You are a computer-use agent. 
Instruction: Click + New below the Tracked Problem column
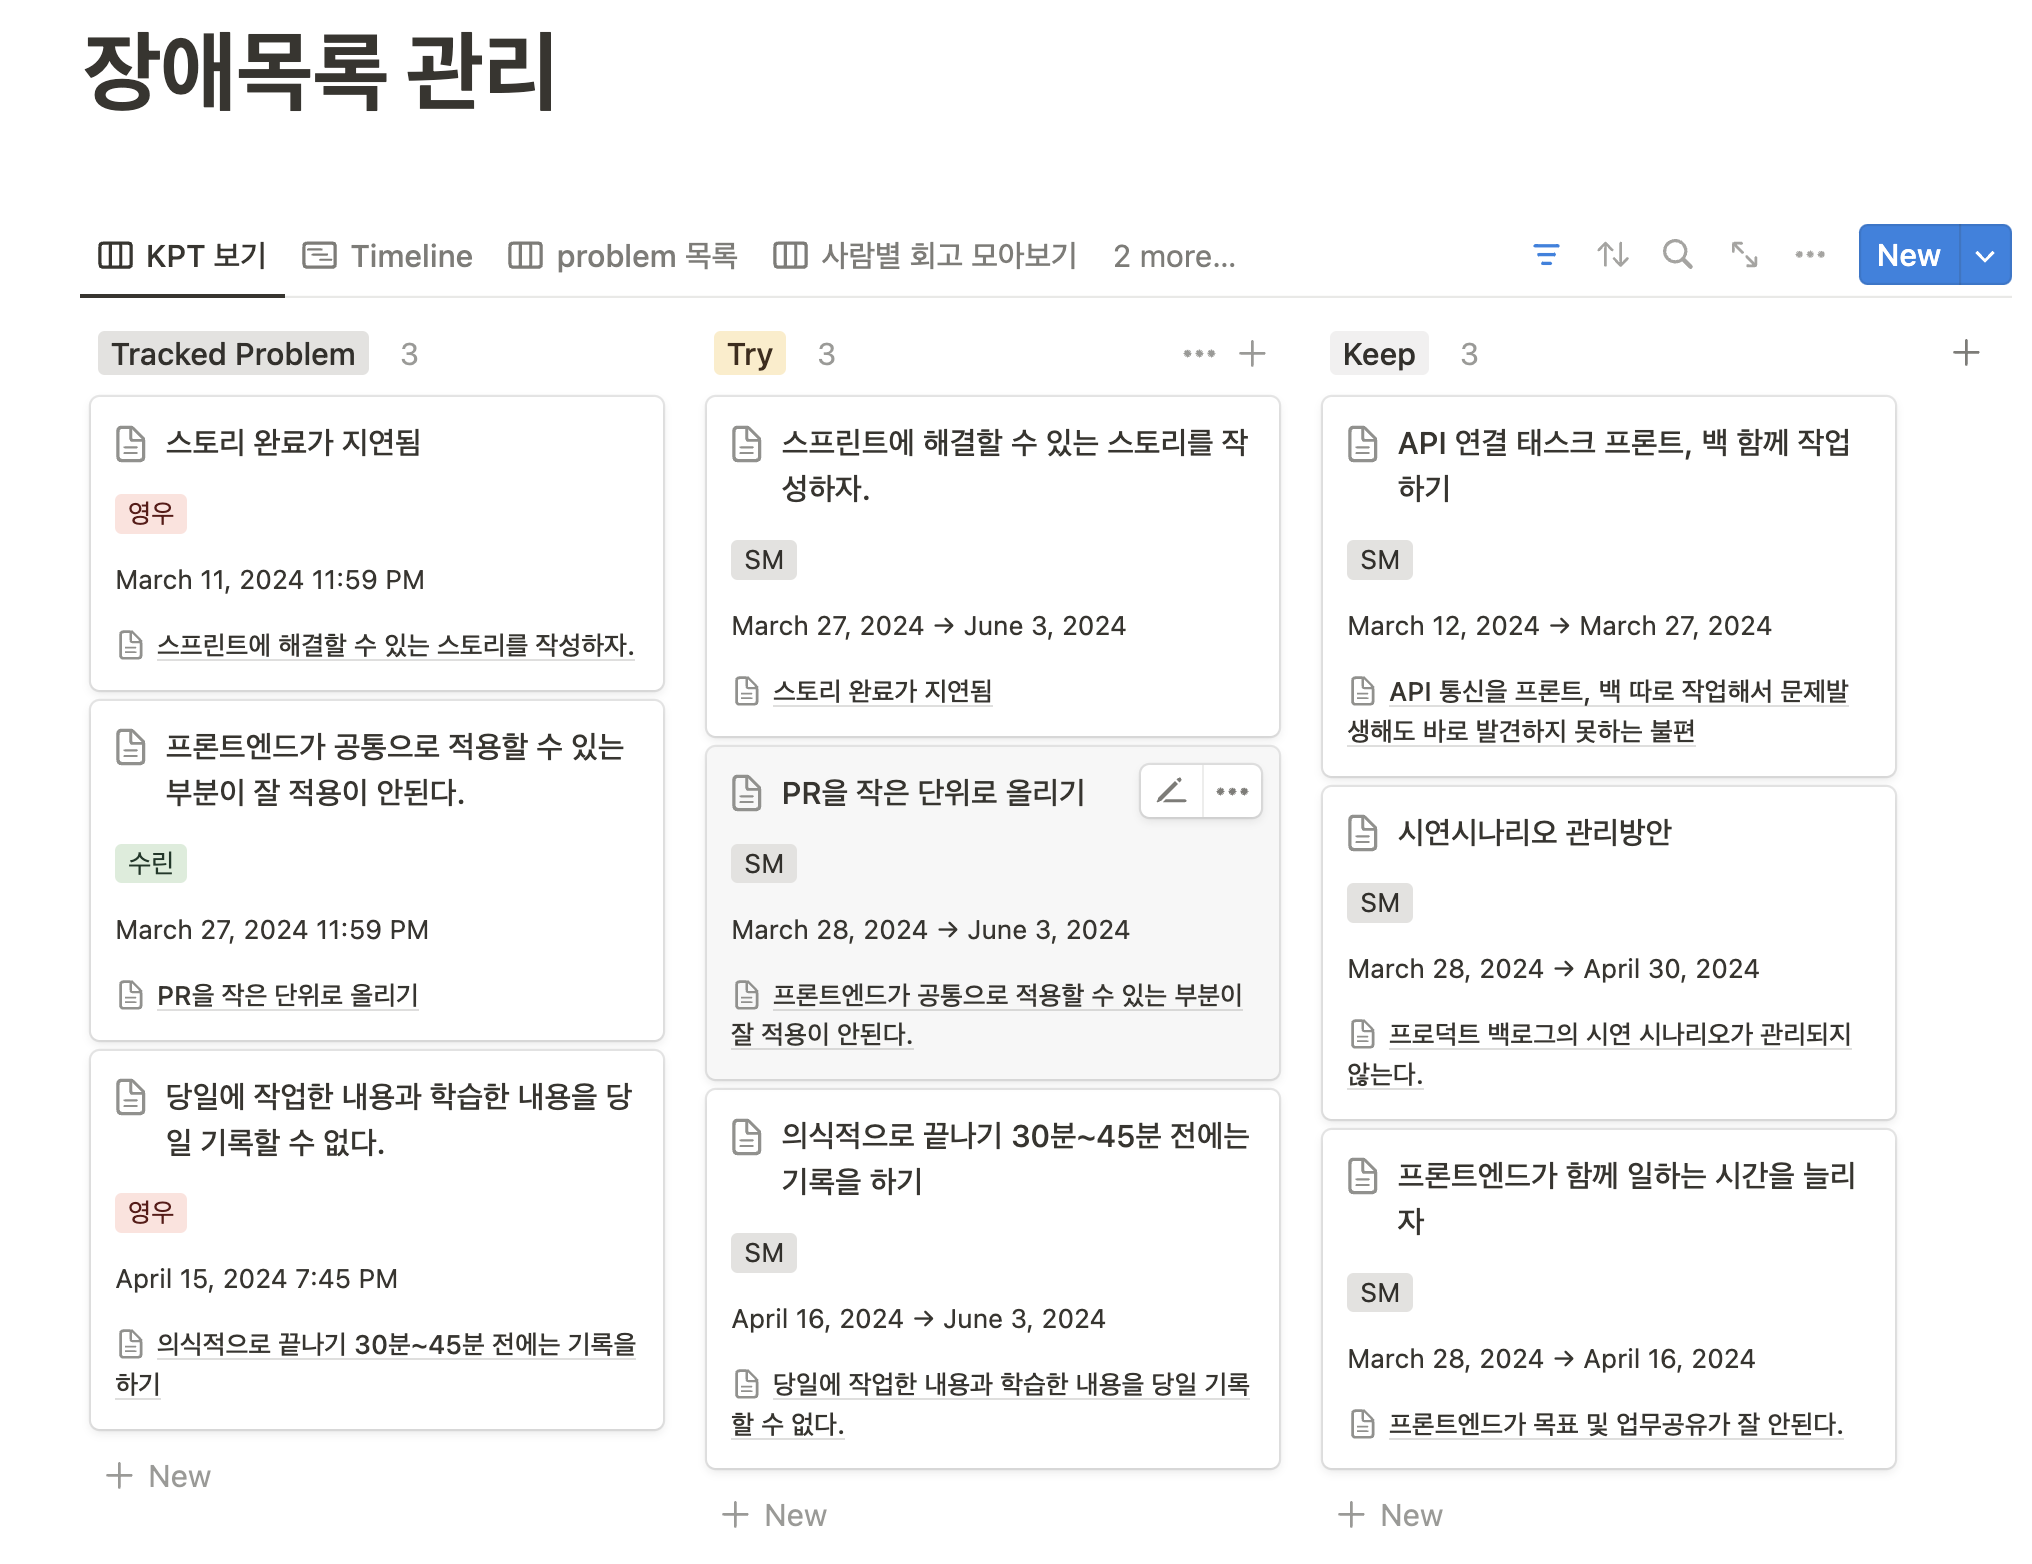160,1475
